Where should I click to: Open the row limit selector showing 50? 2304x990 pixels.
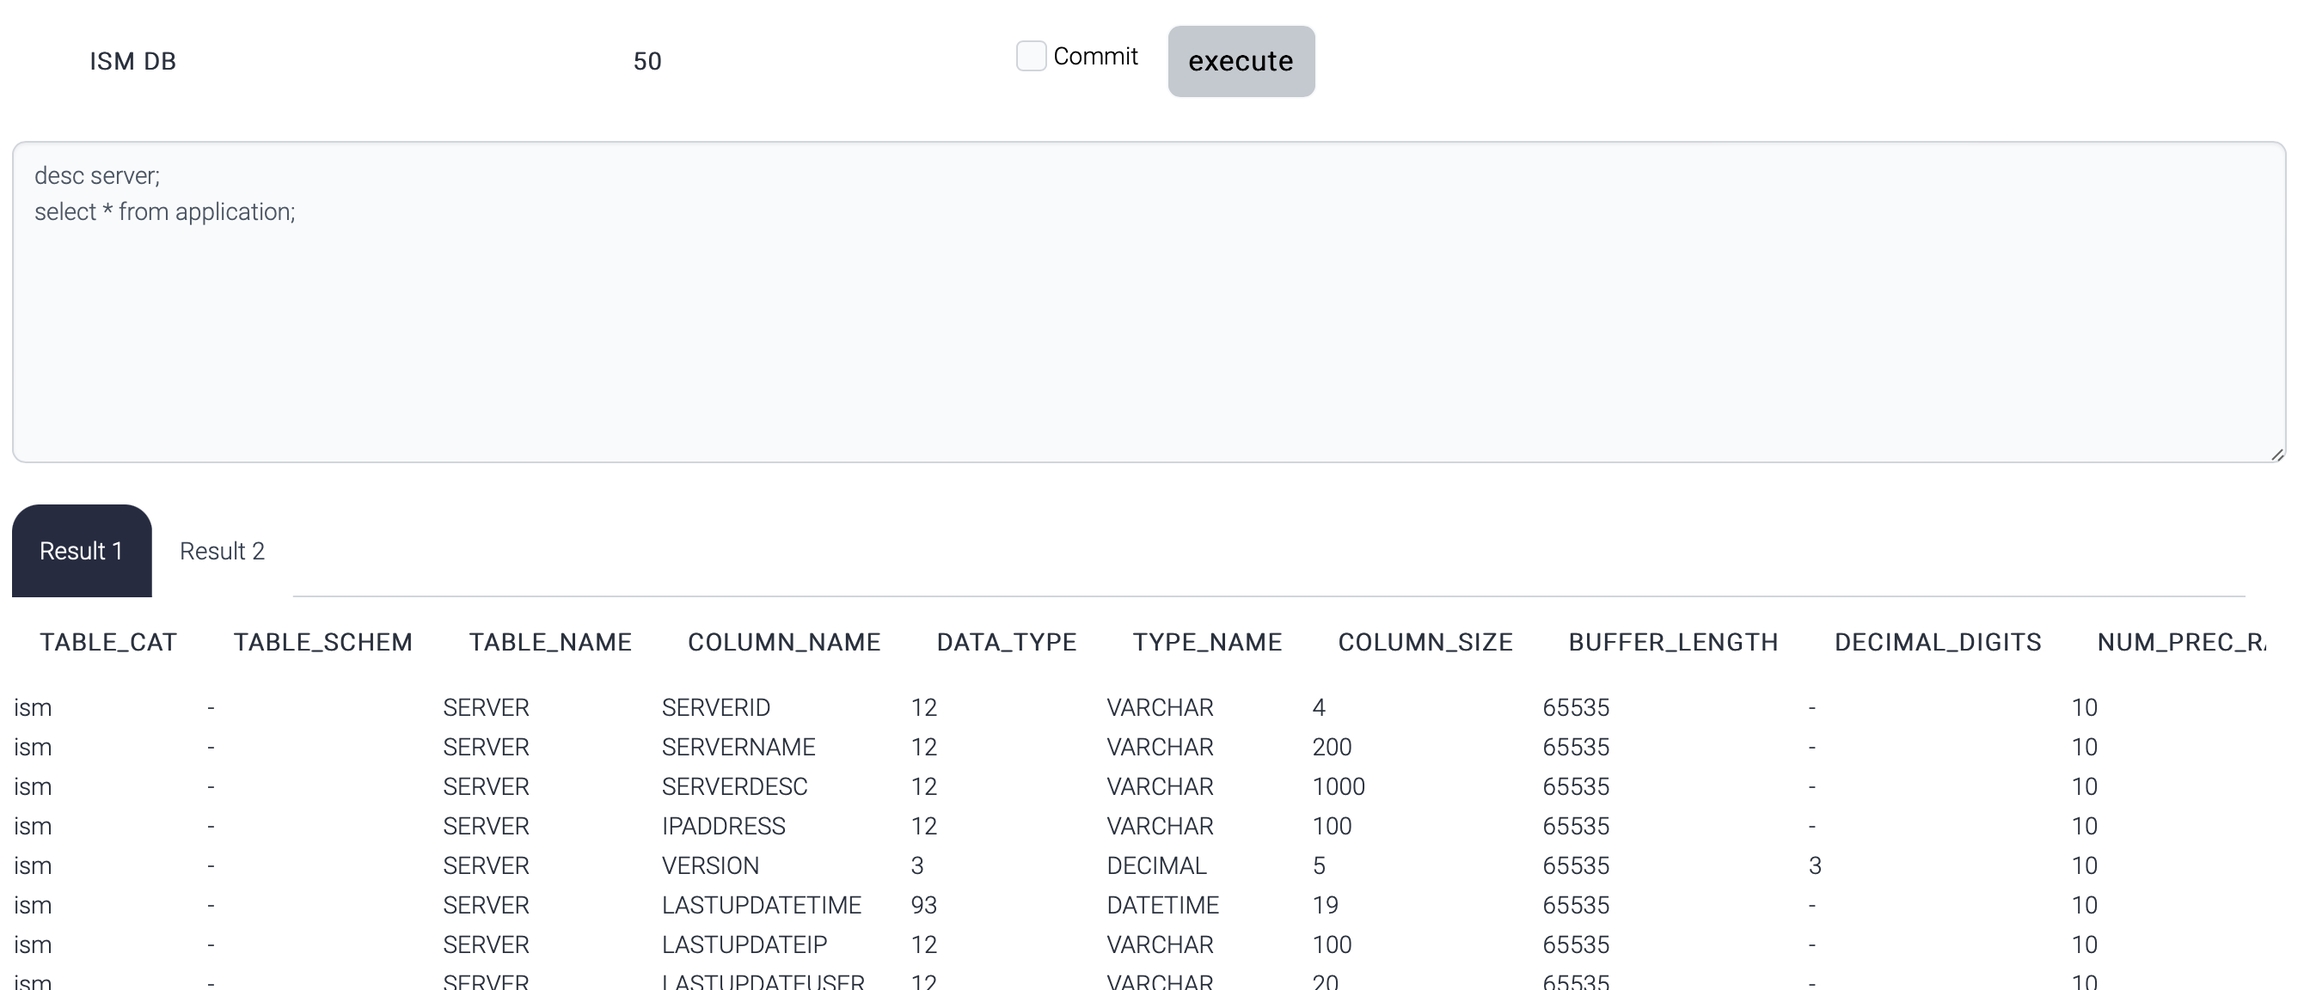[647, 61]
